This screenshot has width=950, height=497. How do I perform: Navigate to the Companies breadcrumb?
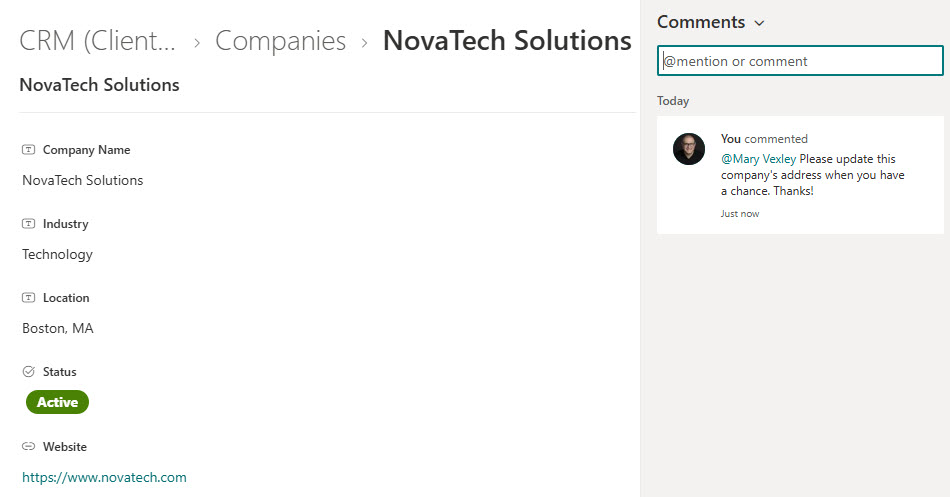click(280, 41)
